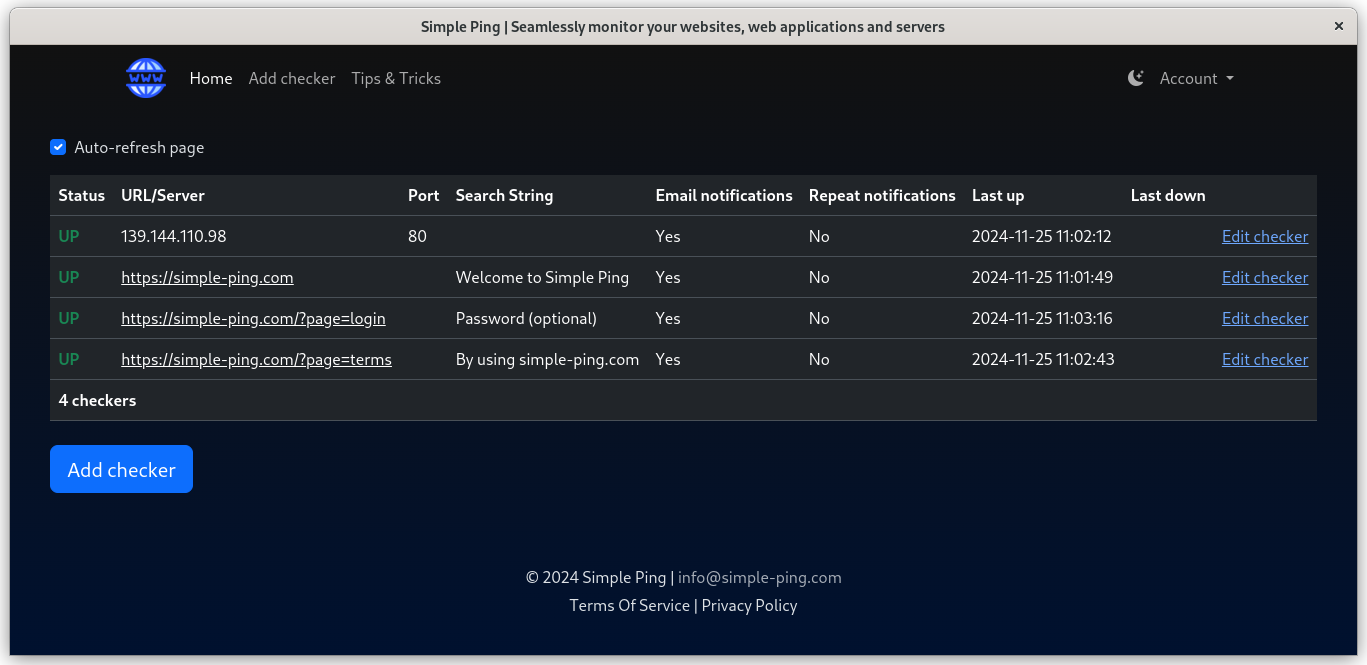Open Add checker nav item
This screenshot has height=665, width=1367.
(292, 78)
